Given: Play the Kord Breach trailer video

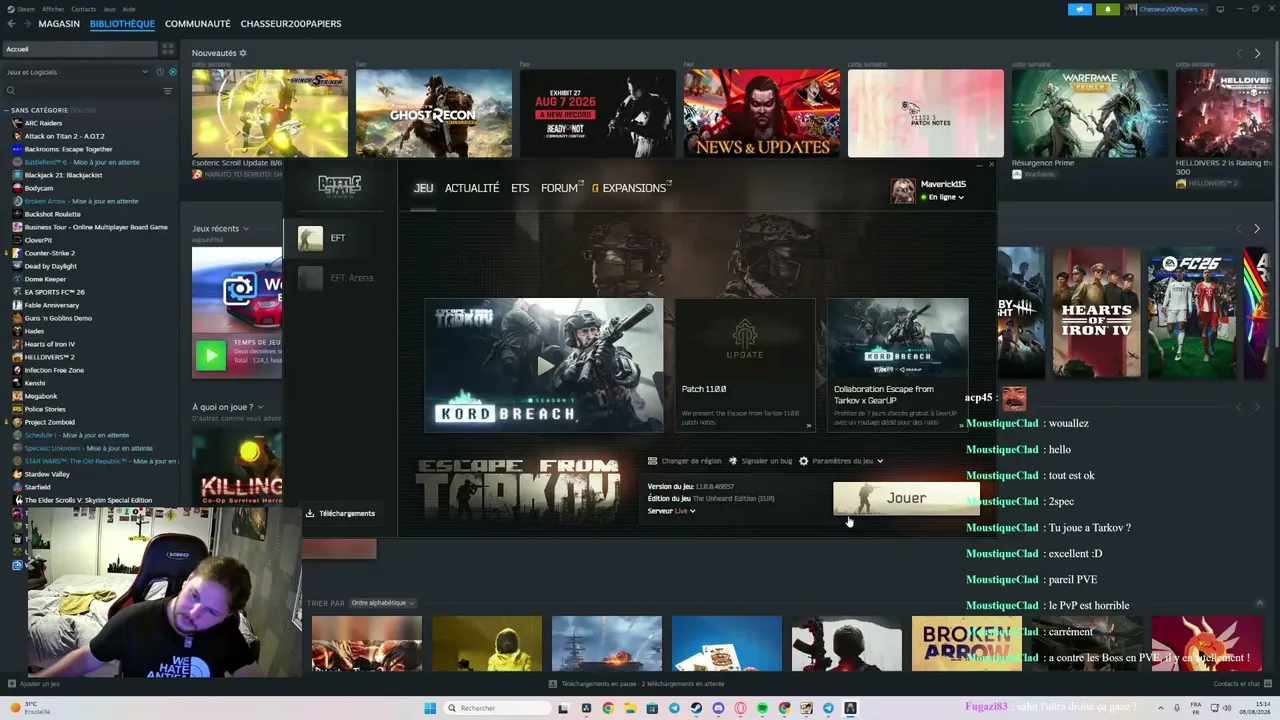Looking at the screenshot, I should click(544, 366).
